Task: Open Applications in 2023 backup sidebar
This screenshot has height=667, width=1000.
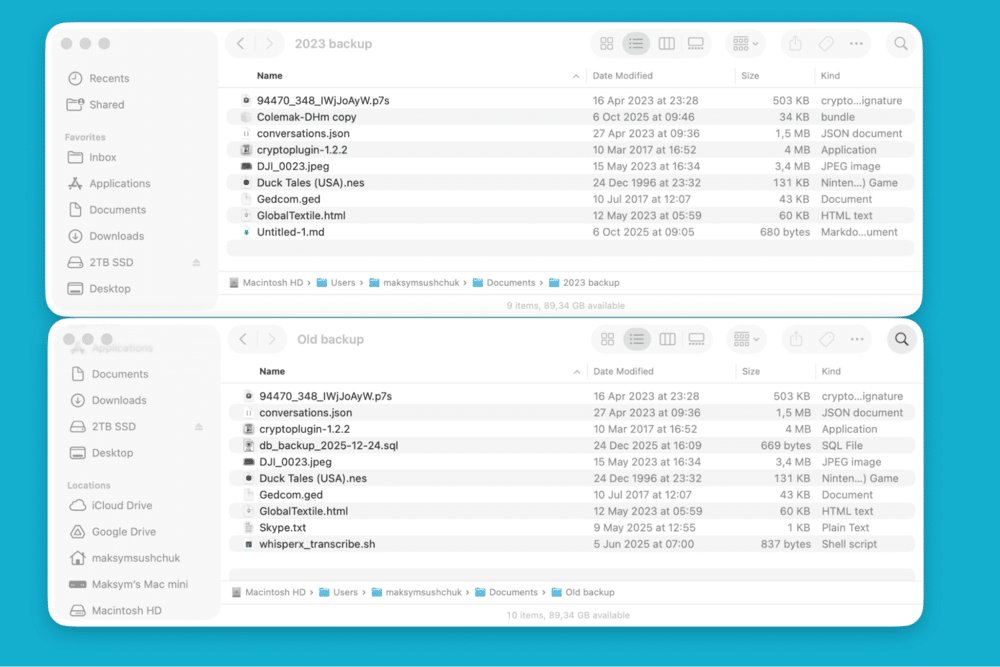Action: 109,183
